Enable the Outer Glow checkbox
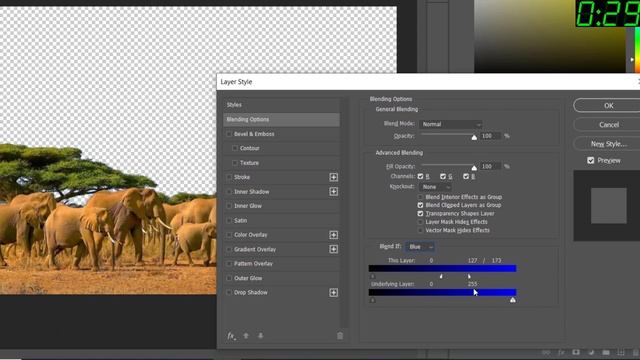The image size is (640, 360). coord(229,278)
